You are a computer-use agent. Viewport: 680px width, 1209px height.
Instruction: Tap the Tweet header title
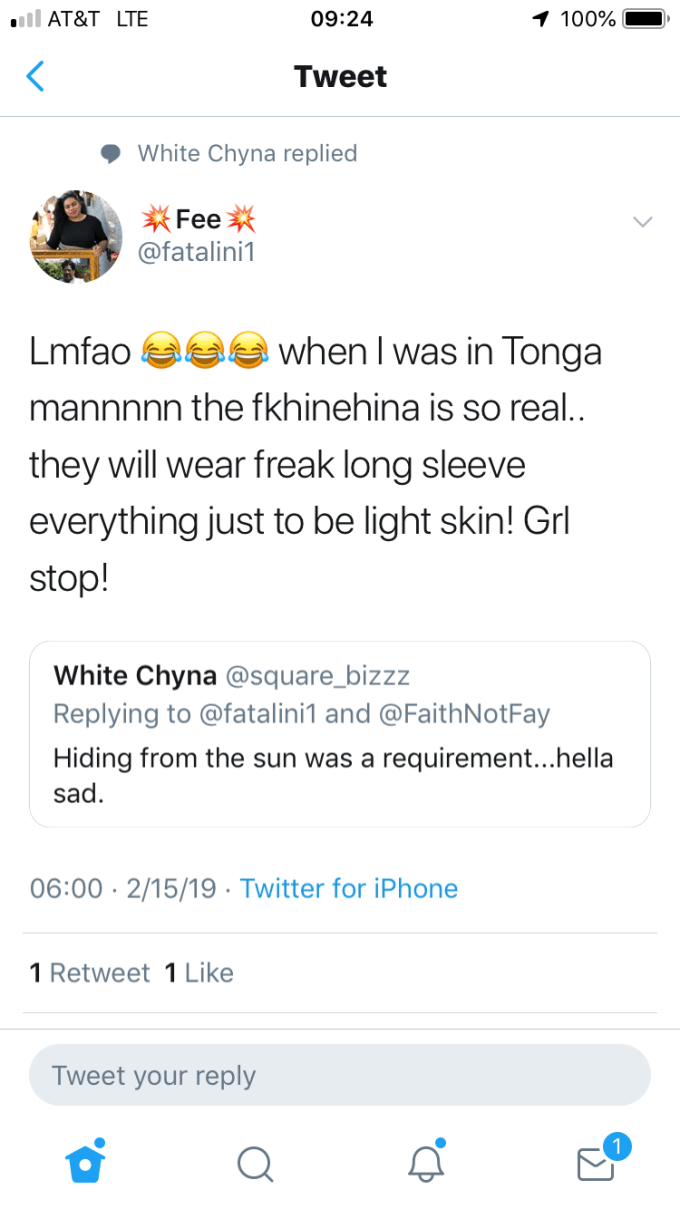pyautogui.click(x=340, y=77)
